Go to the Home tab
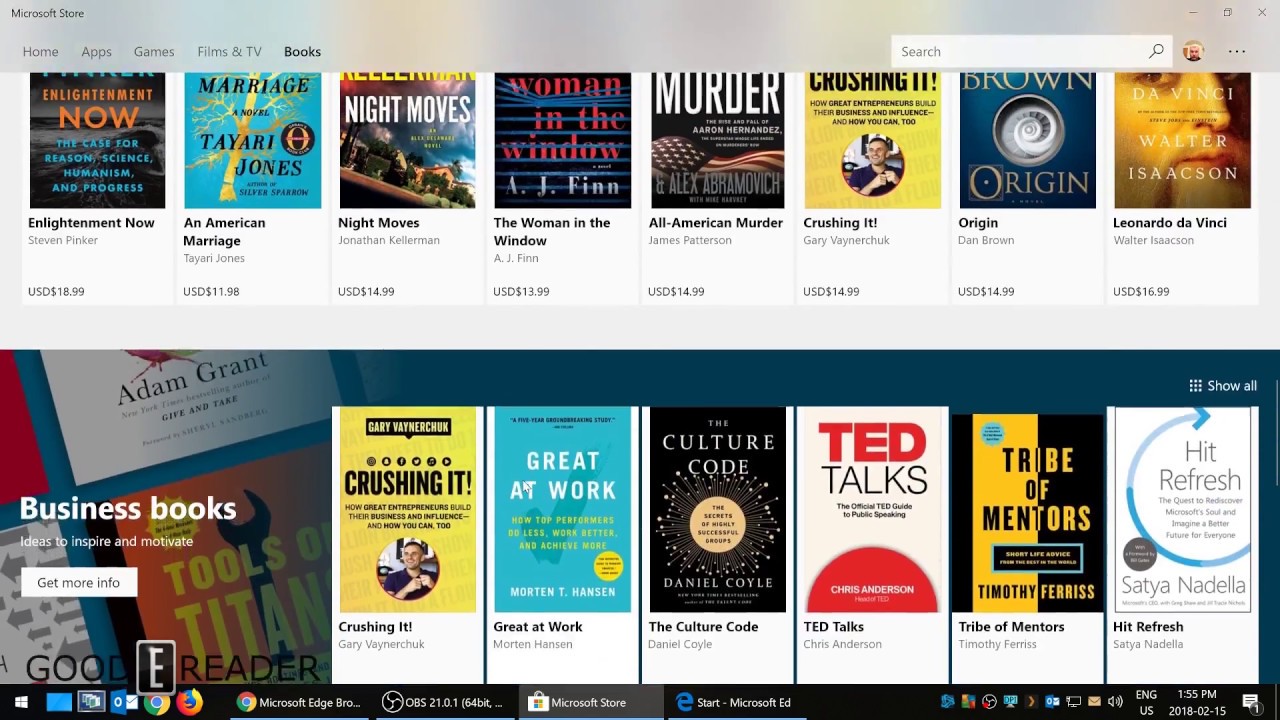This screenshot has height=720, width=1280. pyautogui.click(x=41, y=51)
